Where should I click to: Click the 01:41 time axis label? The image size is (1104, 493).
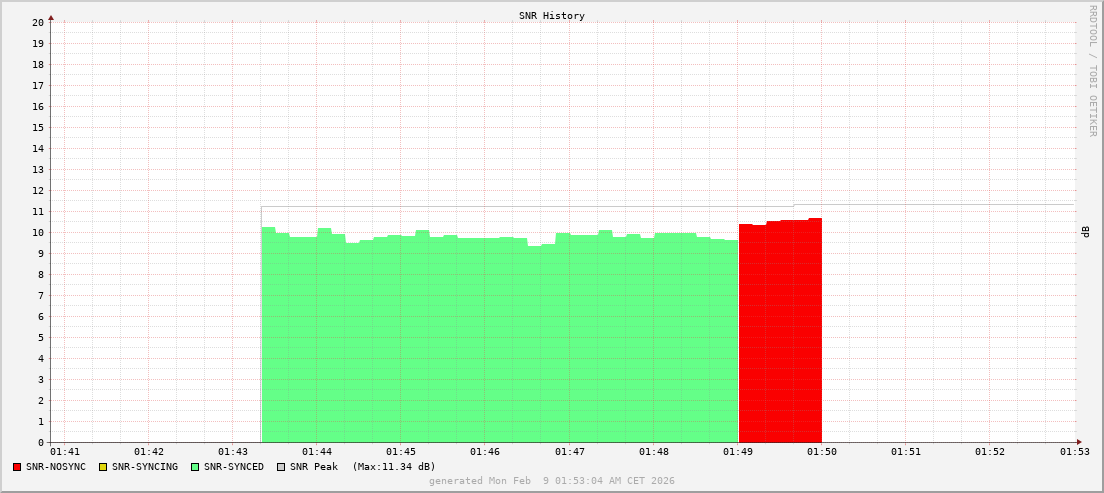(x=64, y=452)
